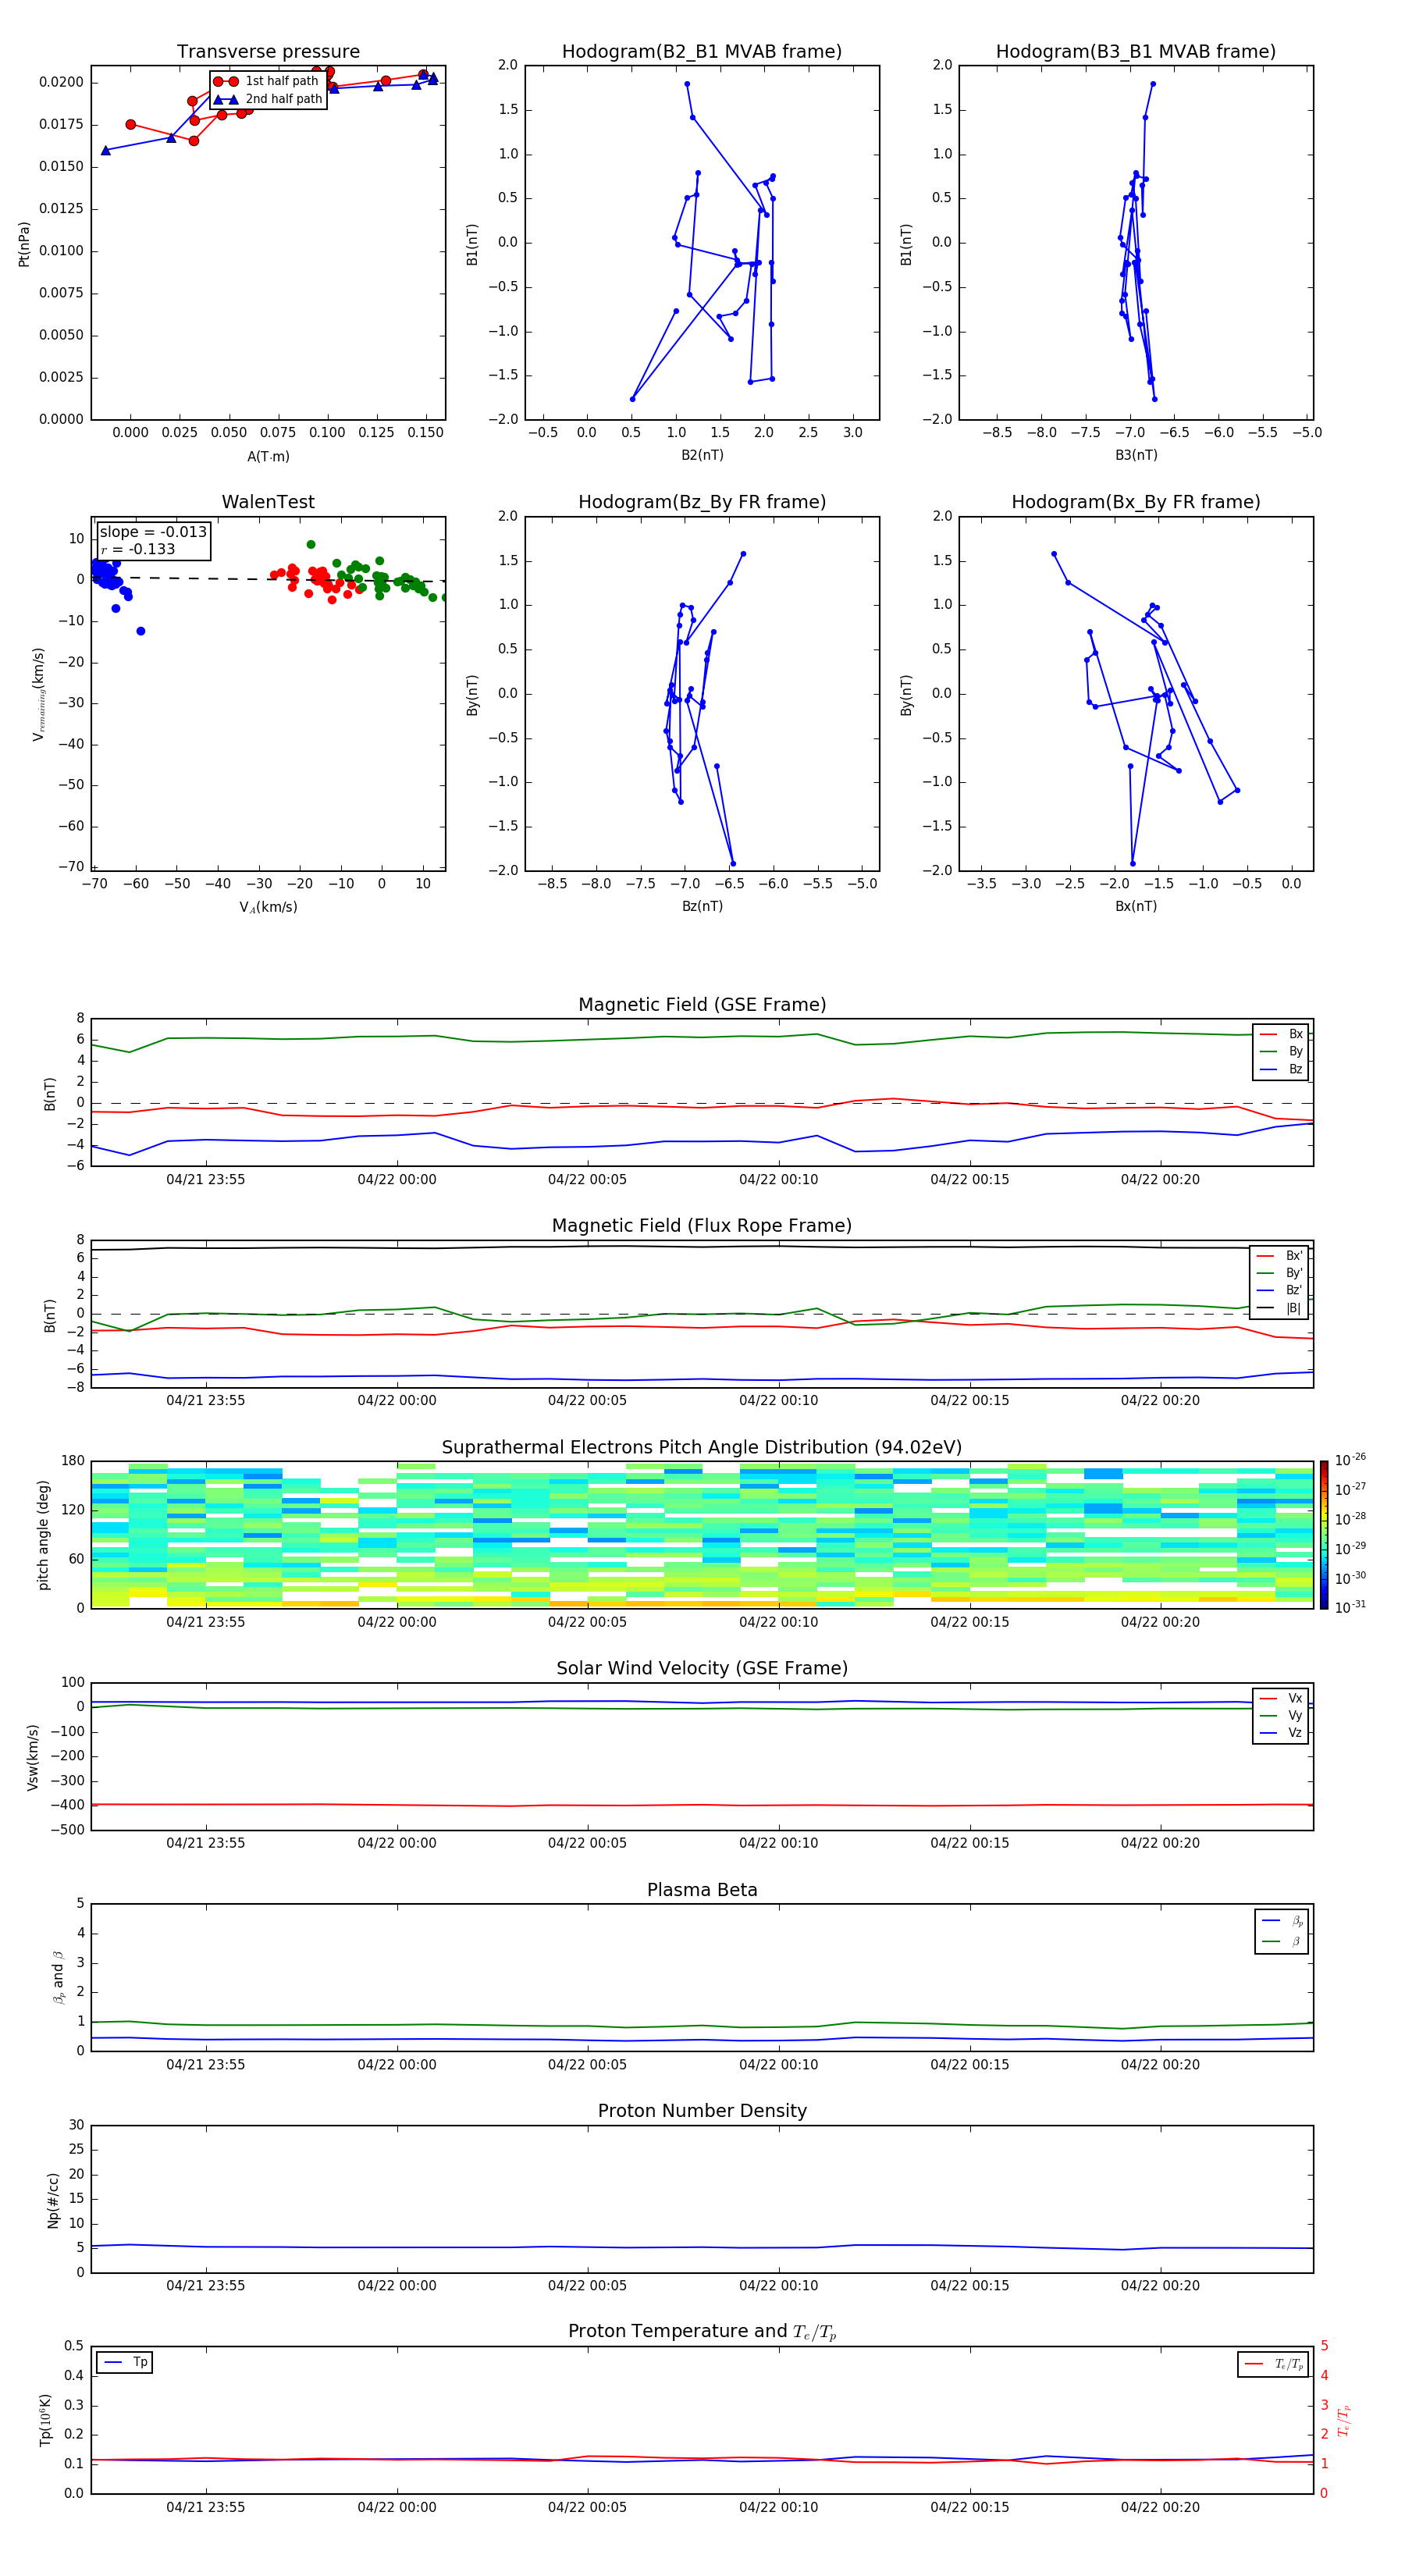Select the Bx' legend entry in Flux Rope plot
Viewport: 1405px width, 2576px height.
1280,1256
